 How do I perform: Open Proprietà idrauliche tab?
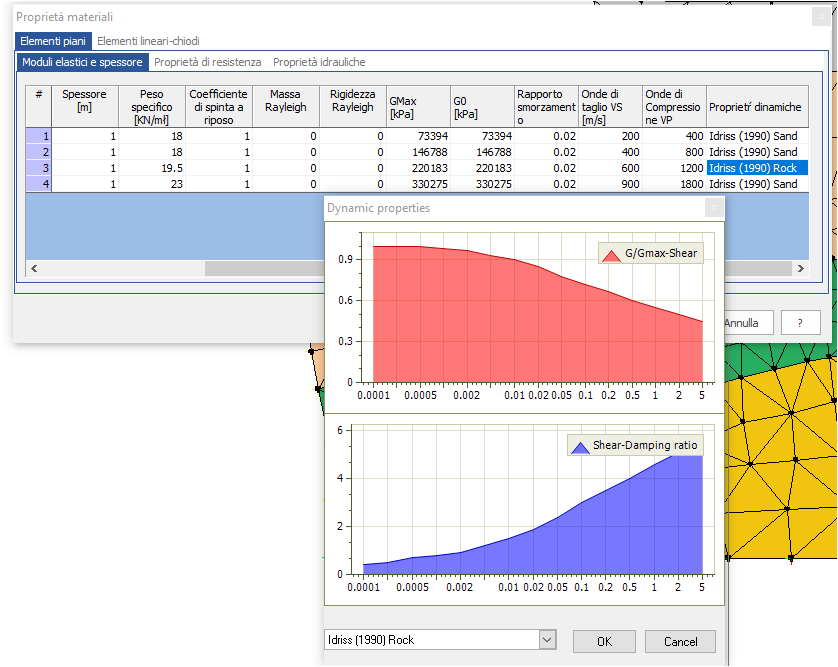tap(319, 62)
